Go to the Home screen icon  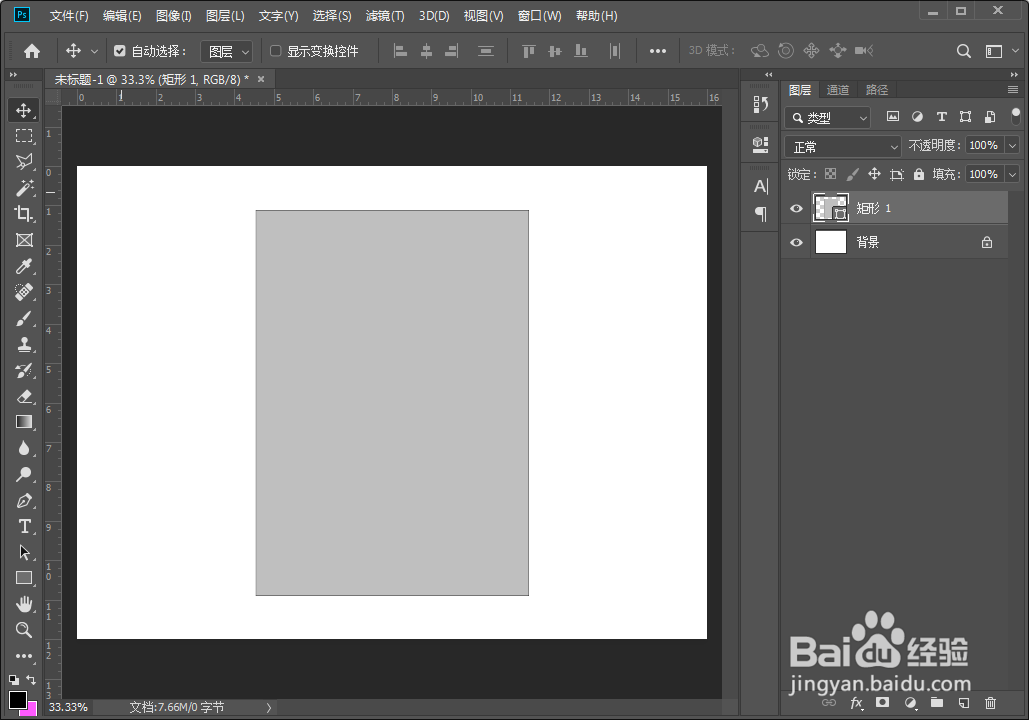coord(32,51)
